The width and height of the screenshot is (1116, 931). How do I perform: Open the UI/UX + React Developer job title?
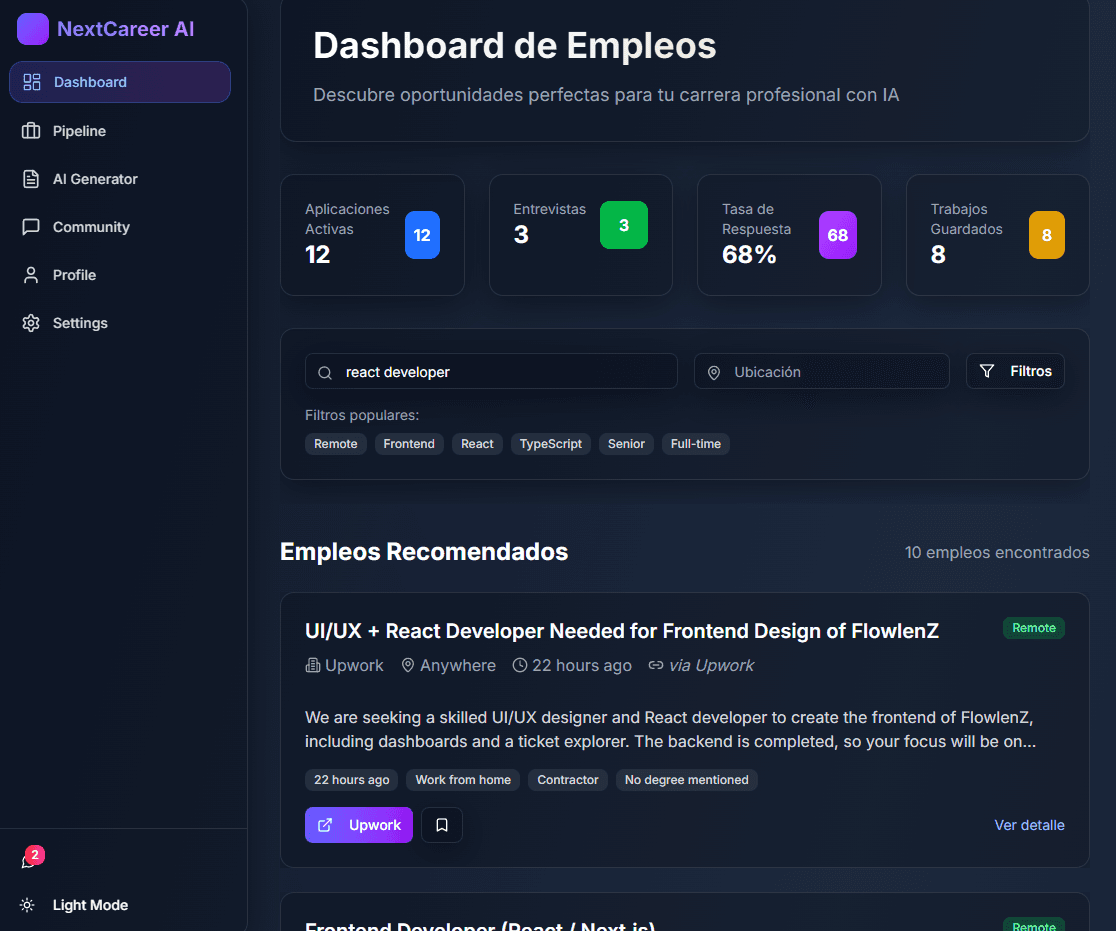(621, 631)
